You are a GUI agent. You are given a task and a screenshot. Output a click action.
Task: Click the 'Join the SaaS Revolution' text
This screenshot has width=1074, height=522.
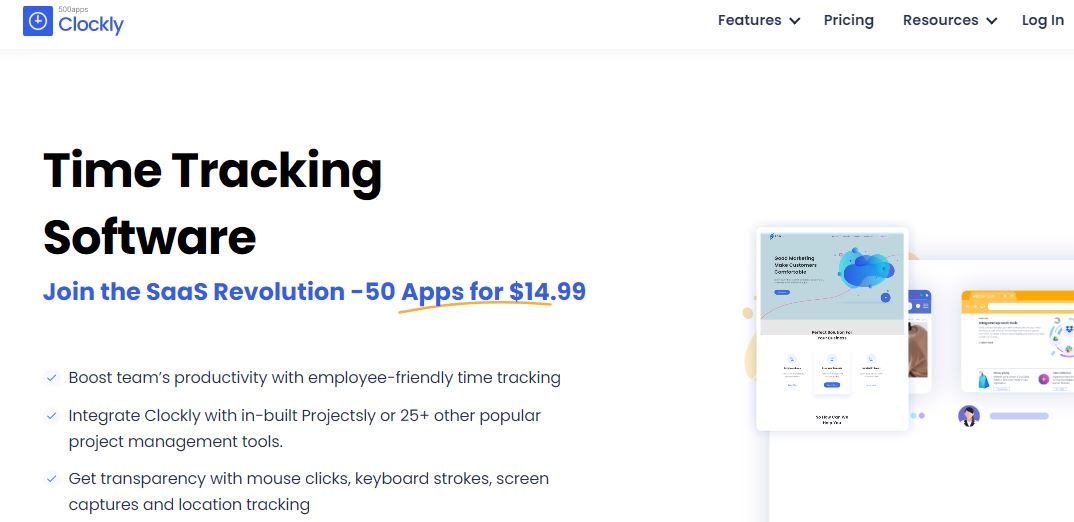[x=193, y=292]
